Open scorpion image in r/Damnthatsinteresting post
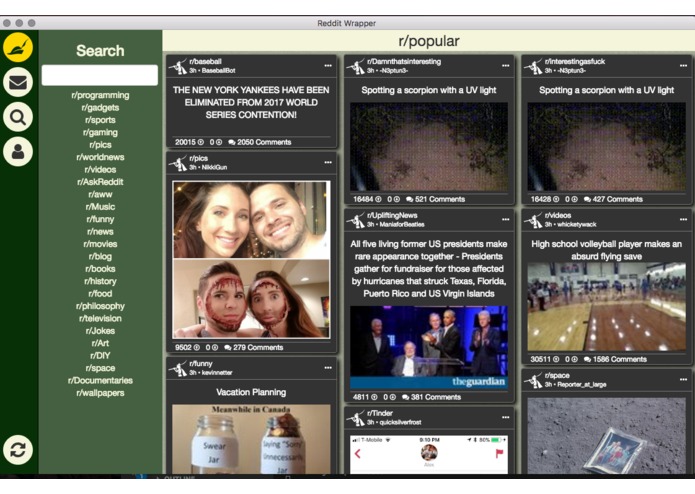 [x=429, y=147]
